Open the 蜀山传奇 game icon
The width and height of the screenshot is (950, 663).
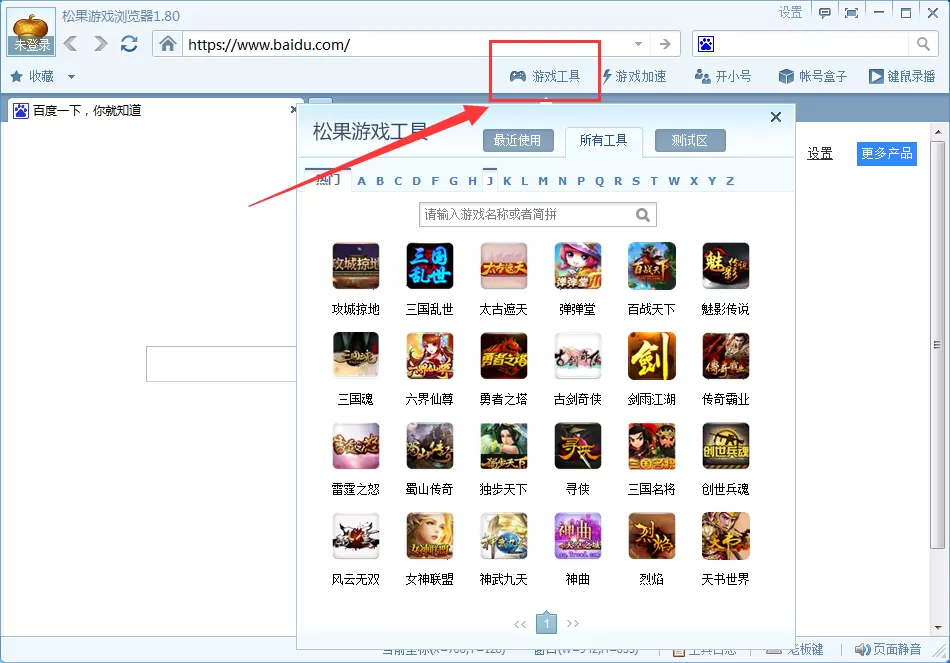click(x=430, y=446)
